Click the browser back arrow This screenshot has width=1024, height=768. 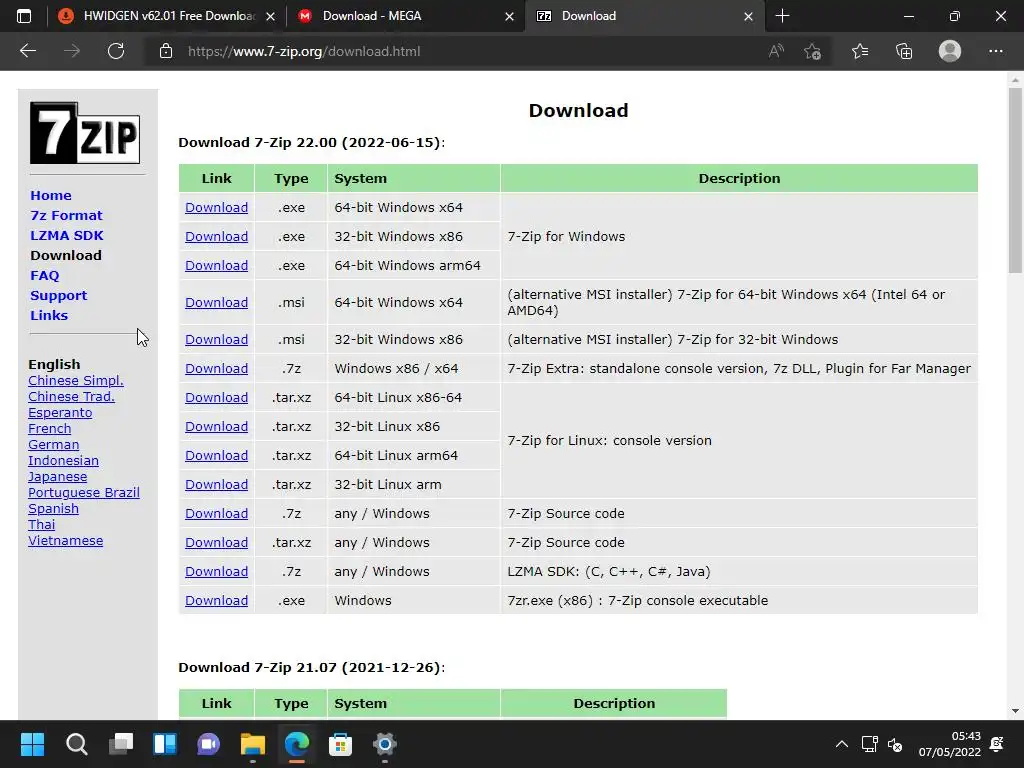click(28, 51)
